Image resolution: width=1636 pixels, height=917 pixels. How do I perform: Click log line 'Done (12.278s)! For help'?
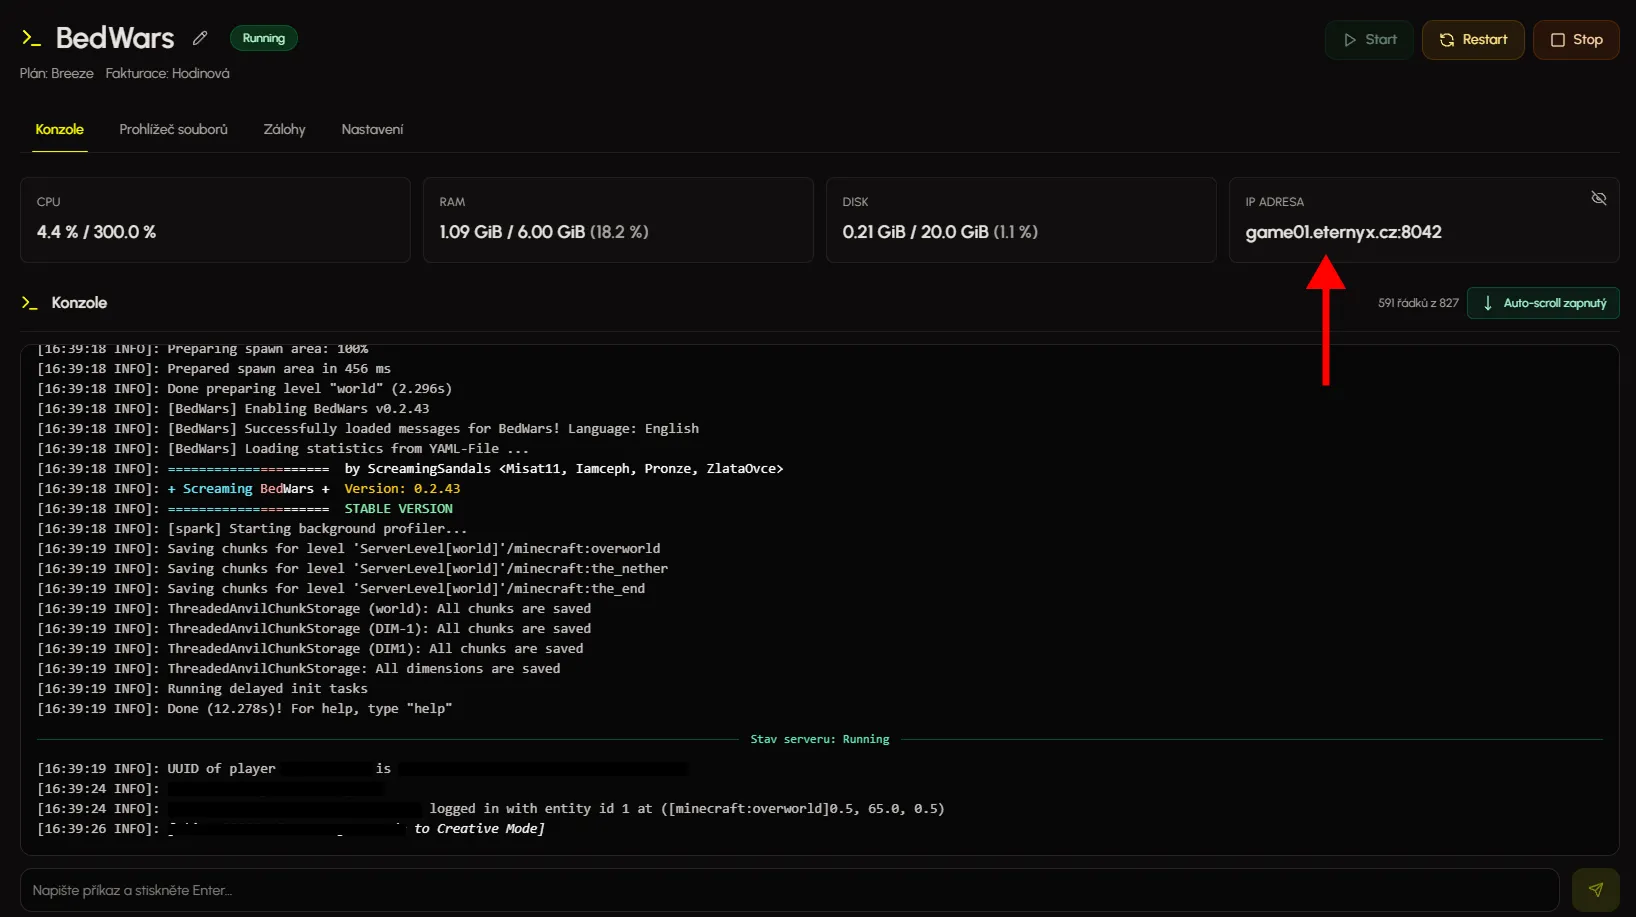click(245, 709)
